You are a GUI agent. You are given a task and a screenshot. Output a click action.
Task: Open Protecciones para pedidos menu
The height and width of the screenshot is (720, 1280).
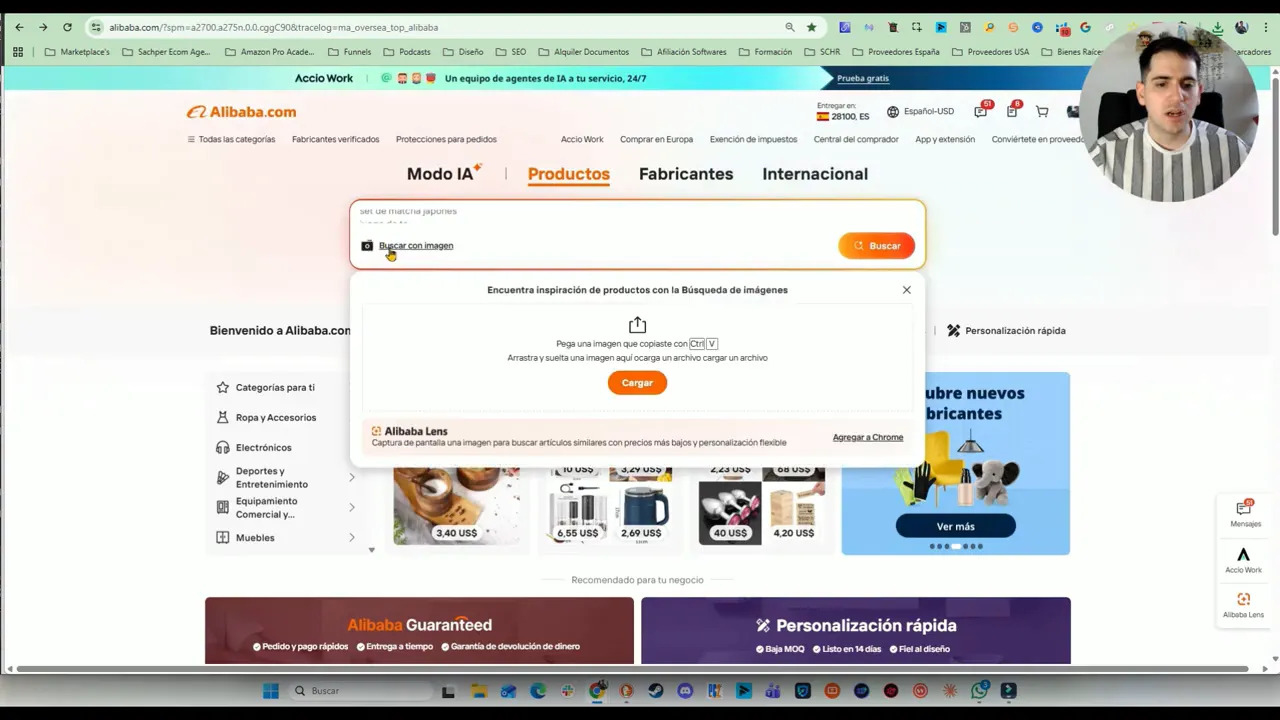(x=446, y=139)
